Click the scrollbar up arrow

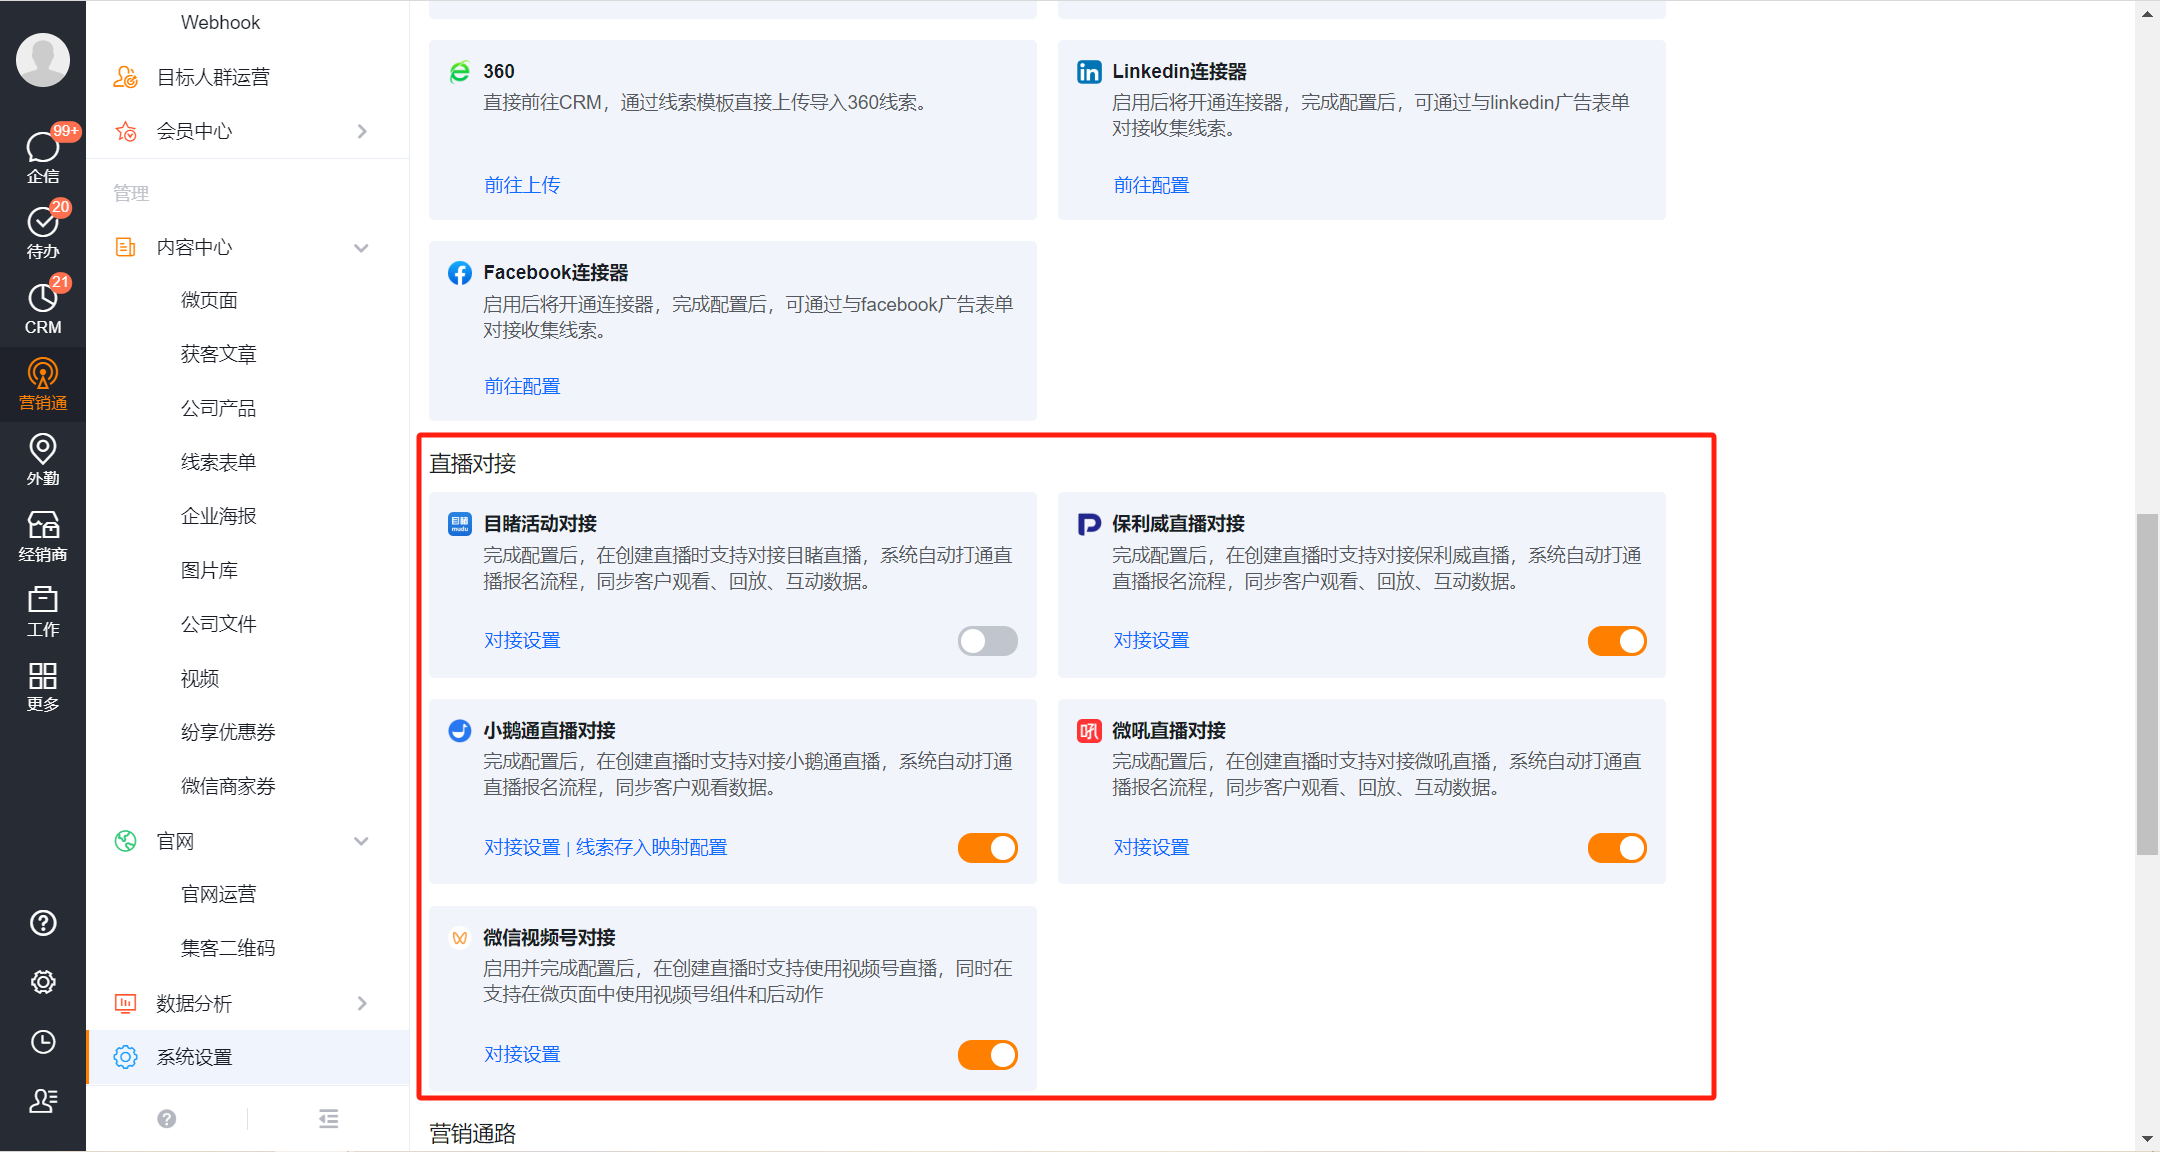(2147, 14)
